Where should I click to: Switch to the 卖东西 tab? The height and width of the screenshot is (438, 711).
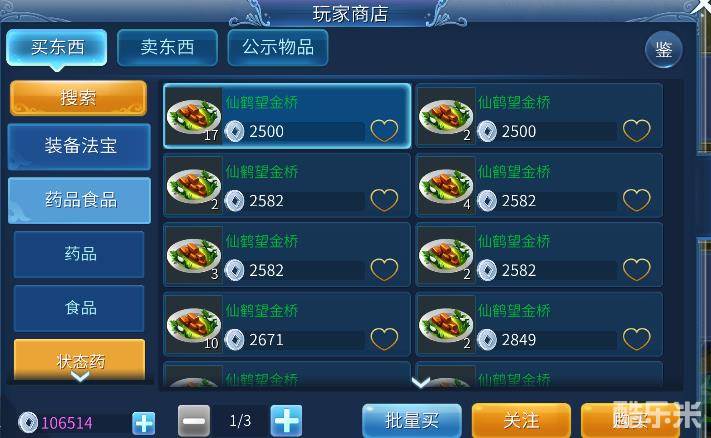(167, 48)
